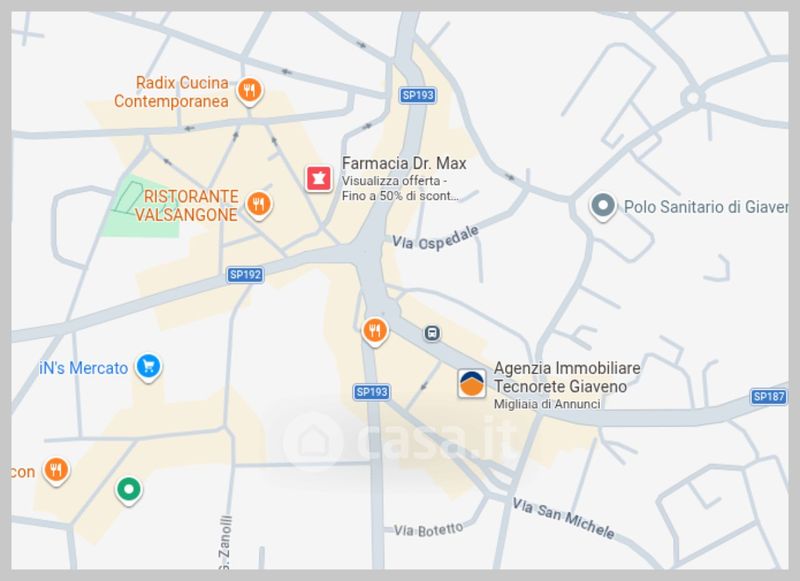Click the restaurant pin beside the 'con' label
Image resolution: width=800 pixels, height=581 pixels.
(x=56, y=471)
